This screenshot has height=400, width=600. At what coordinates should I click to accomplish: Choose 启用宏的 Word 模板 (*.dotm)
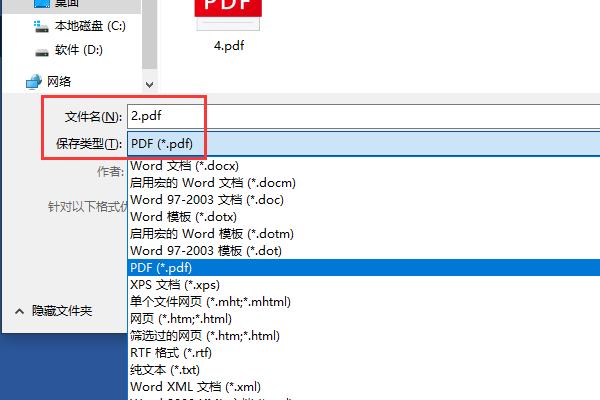[211, 233]
